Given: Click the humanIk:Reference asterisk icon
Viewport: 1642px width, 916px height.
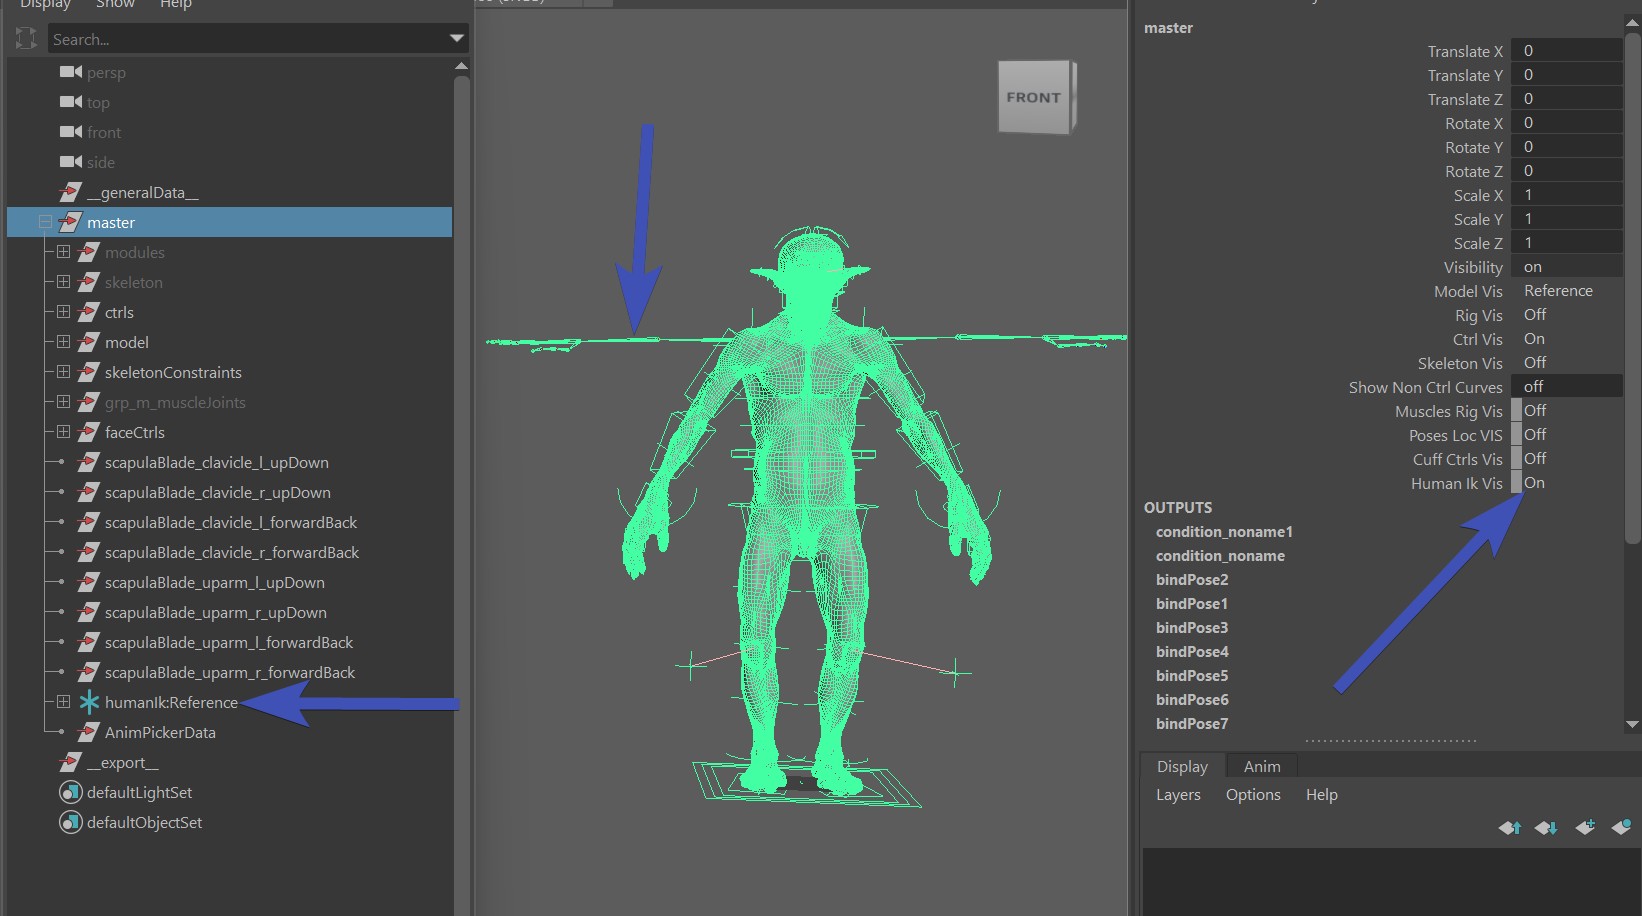Looking at the screenshot, I should [x=89, y=702].
